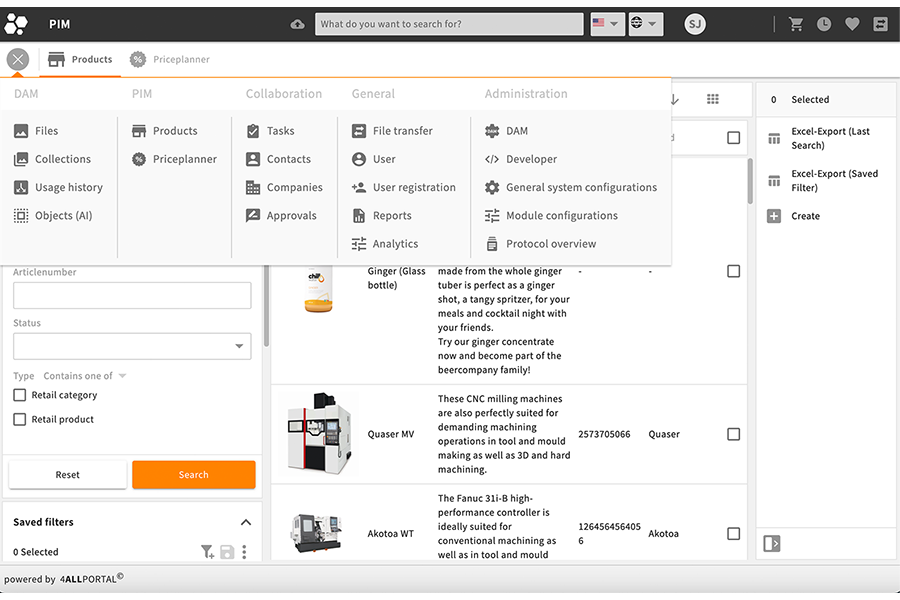Select the Akotoa WT row checkbox
Image resolution: width=900 pixels, height=600 pixels.
[x=734, y=533]
